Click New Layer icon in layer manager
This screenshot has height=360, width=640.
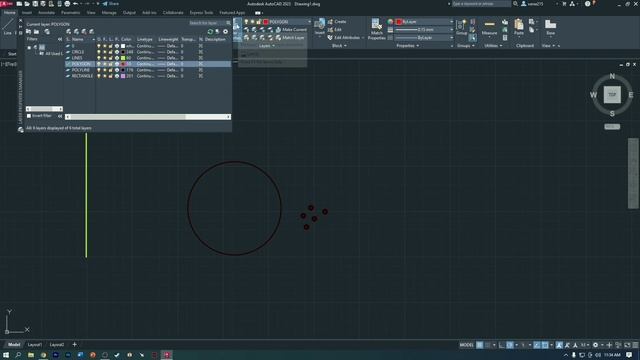click(69, 31)
